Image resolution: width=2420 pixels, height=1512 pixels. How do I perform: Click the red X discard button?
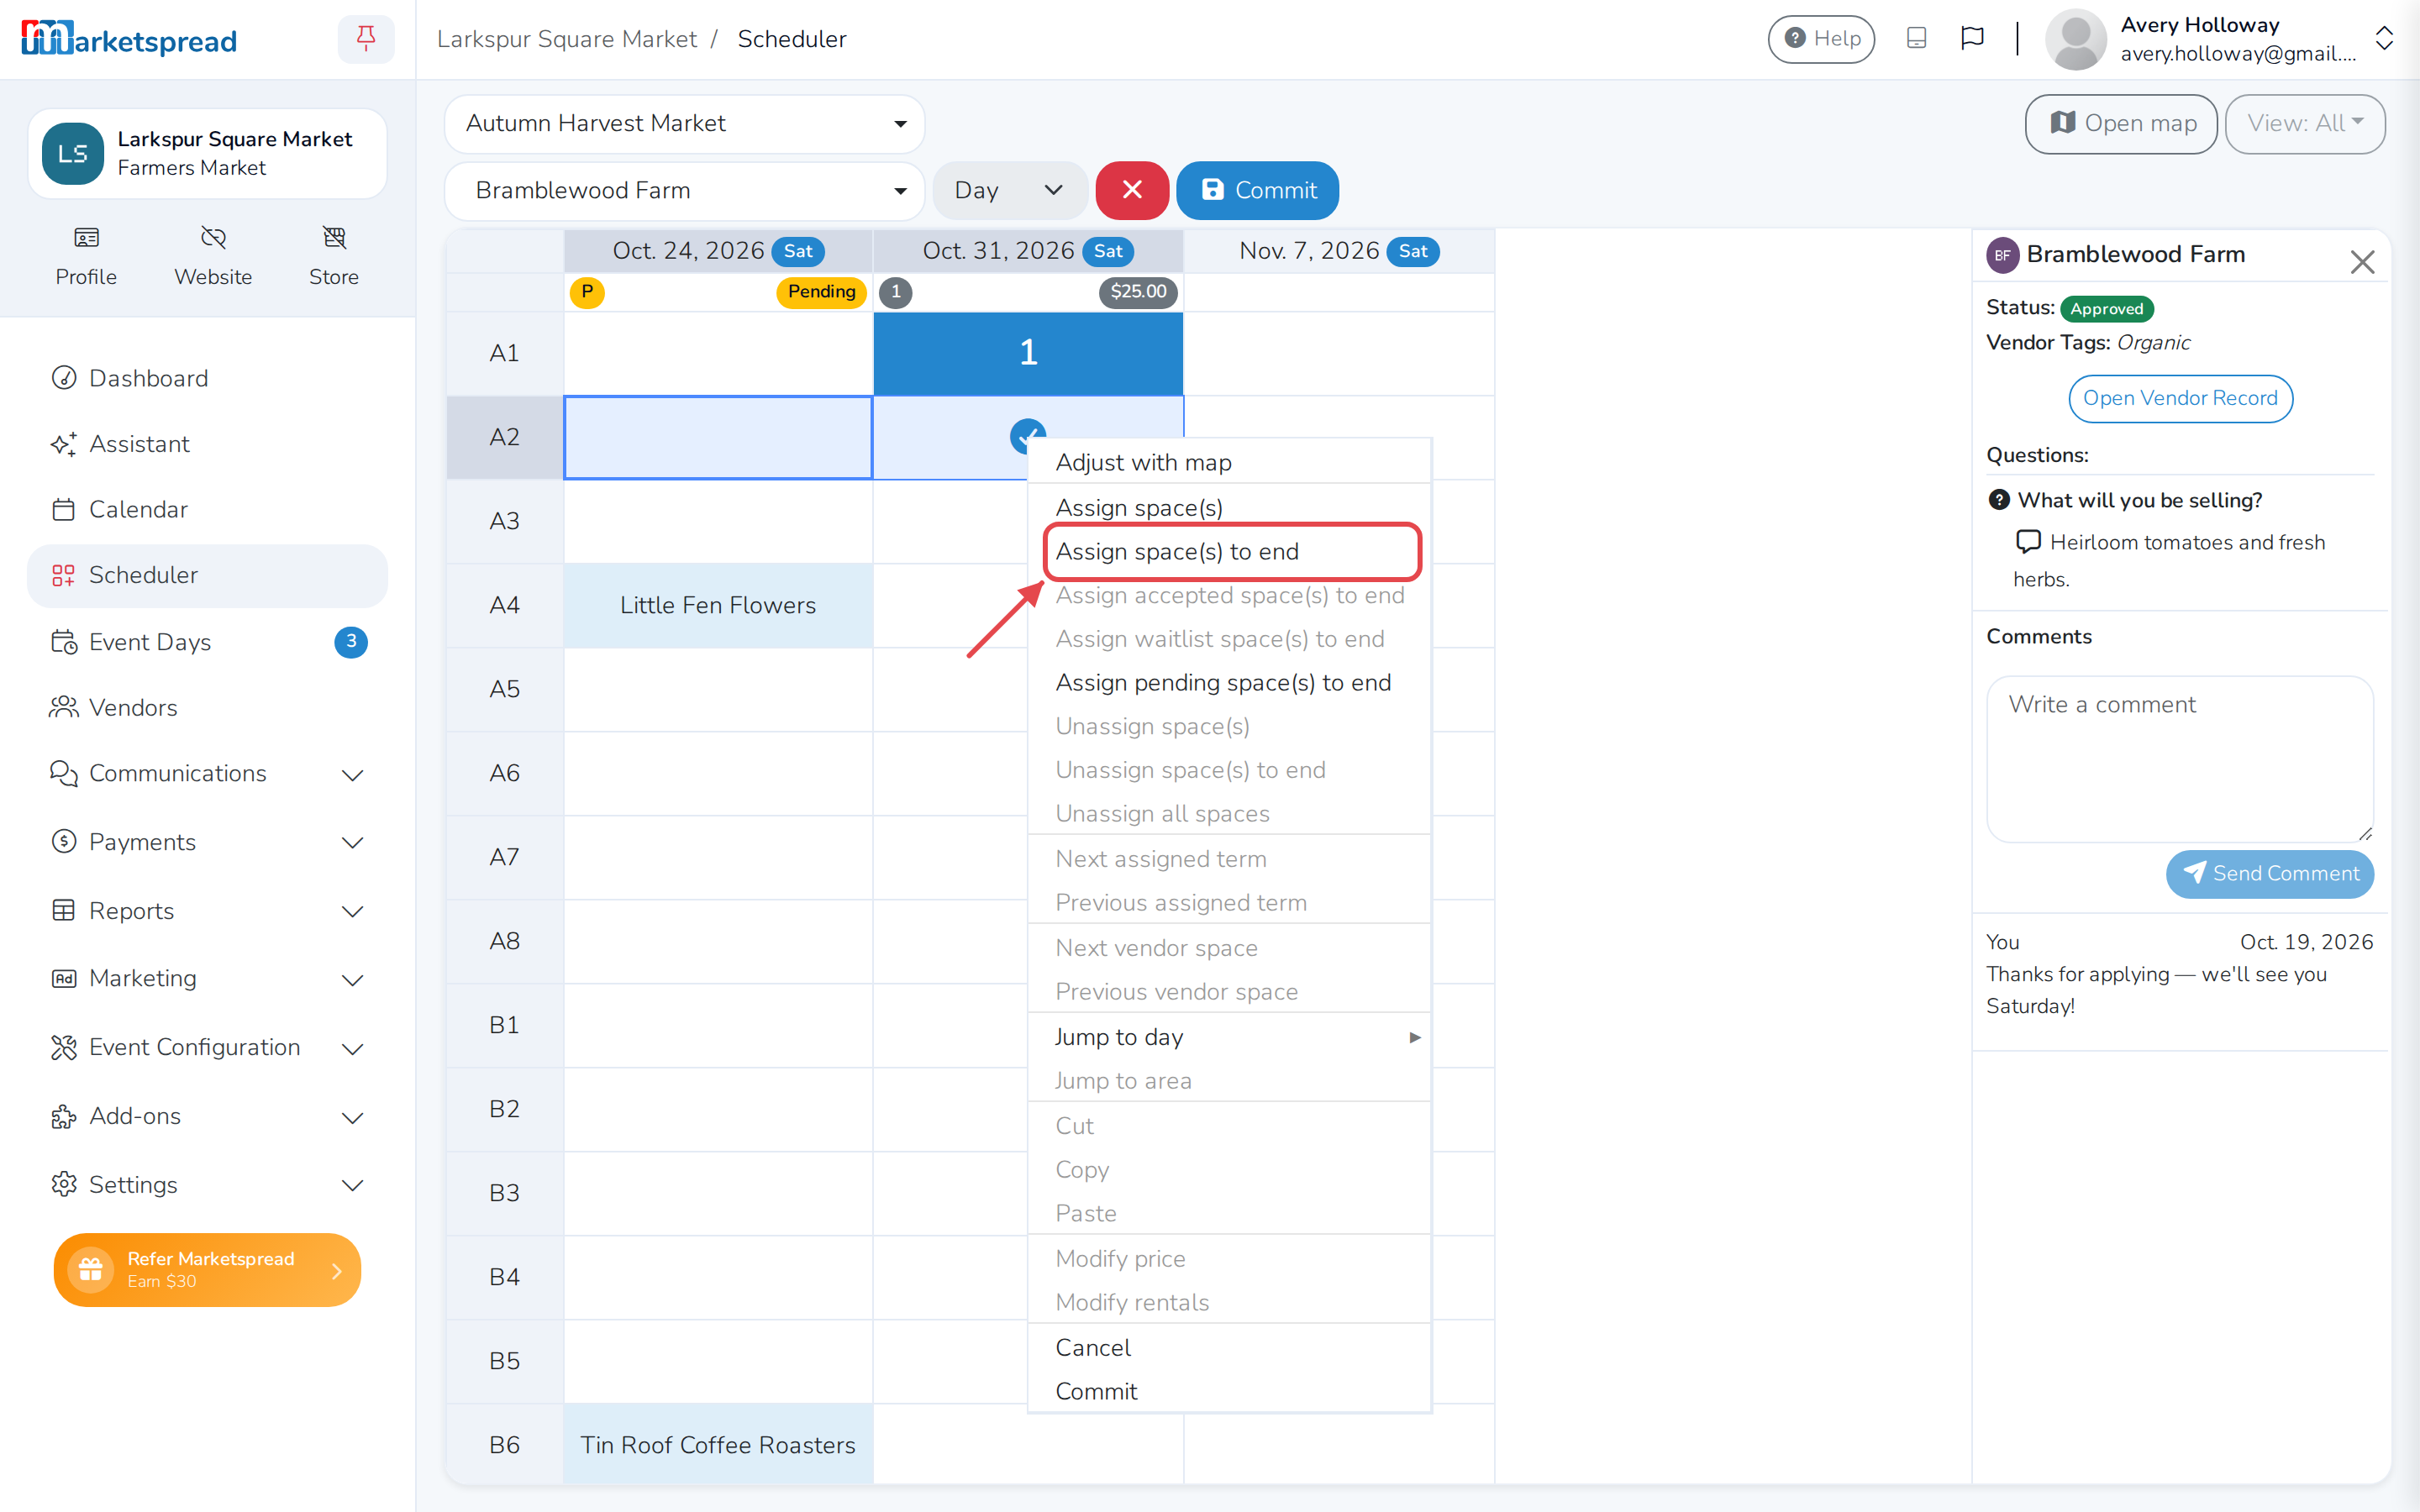pyautogui.click(x=1132, y=190)
